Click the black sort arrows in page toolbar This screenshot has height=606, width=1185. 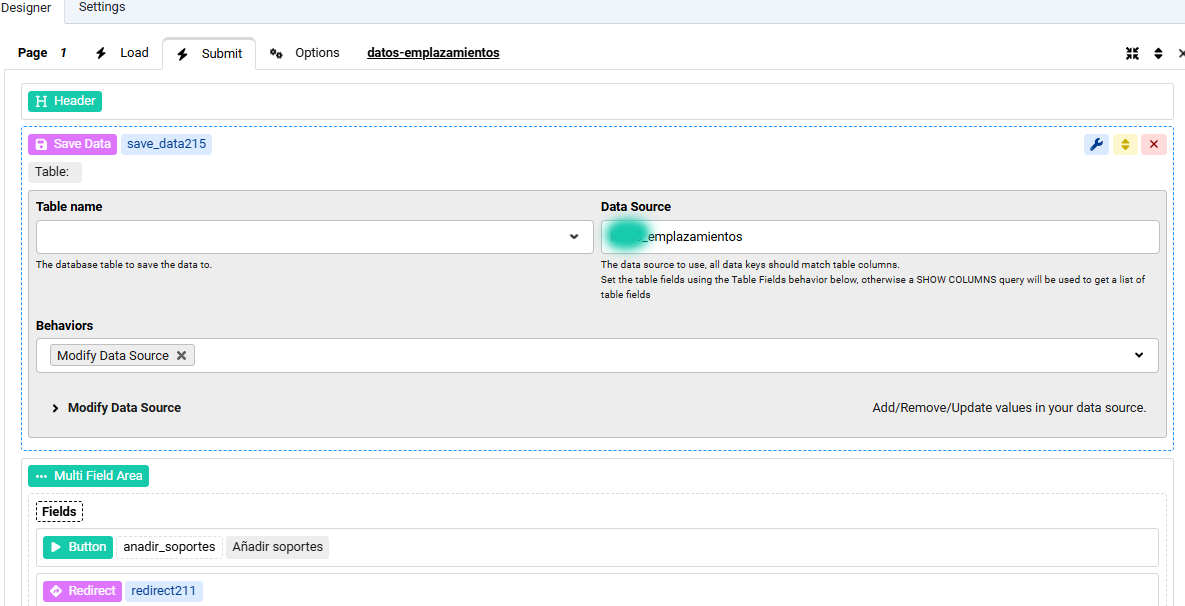pos(1158,54)
